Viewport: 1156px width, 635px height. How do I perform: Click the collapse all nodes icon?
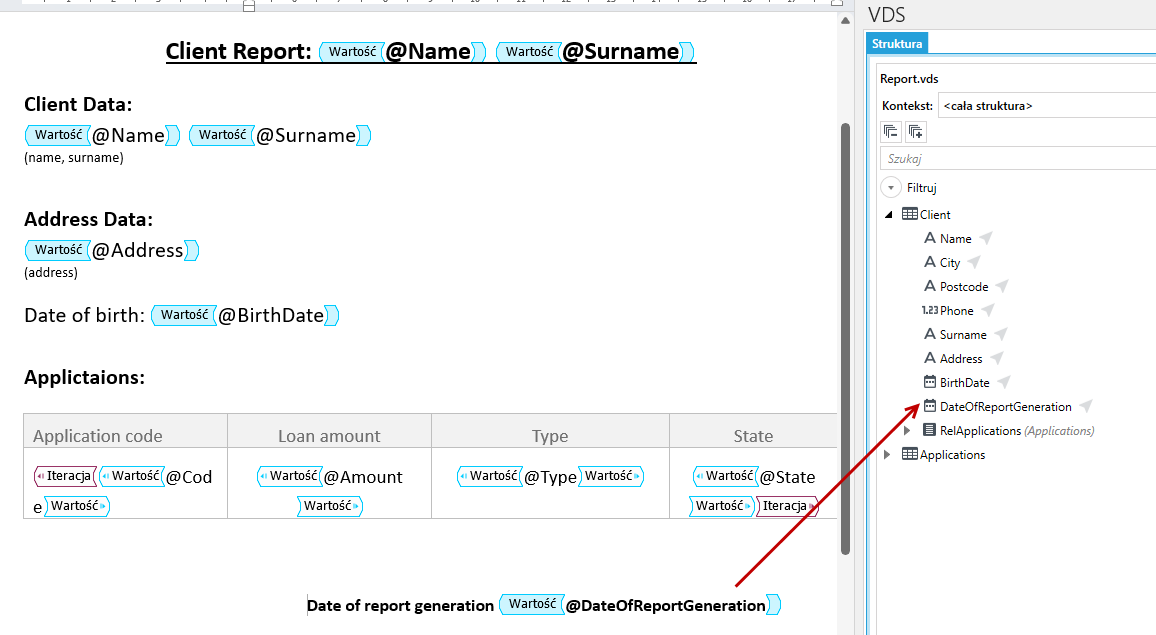coord(891,132)
